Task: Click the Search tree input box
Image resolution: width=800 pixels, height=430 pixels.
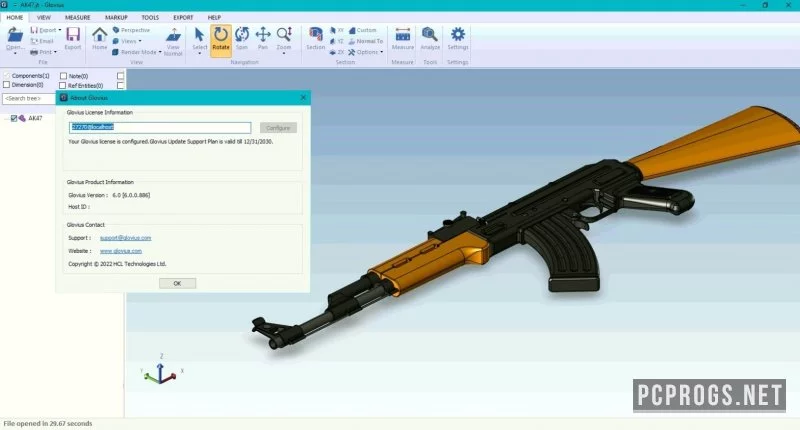Action: tap(29, 98)
